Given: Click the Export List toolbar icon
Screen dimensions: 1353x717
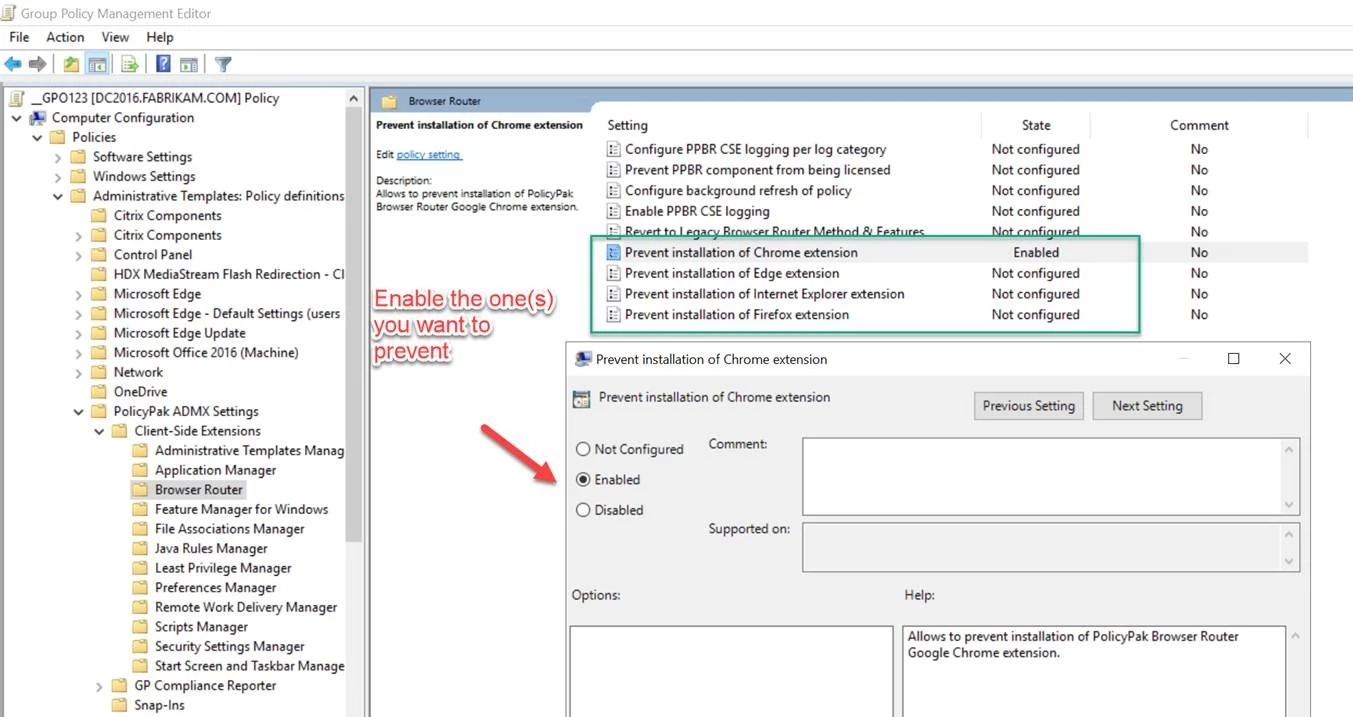Looking at the screenshot, I should click(x=130, y=64).
